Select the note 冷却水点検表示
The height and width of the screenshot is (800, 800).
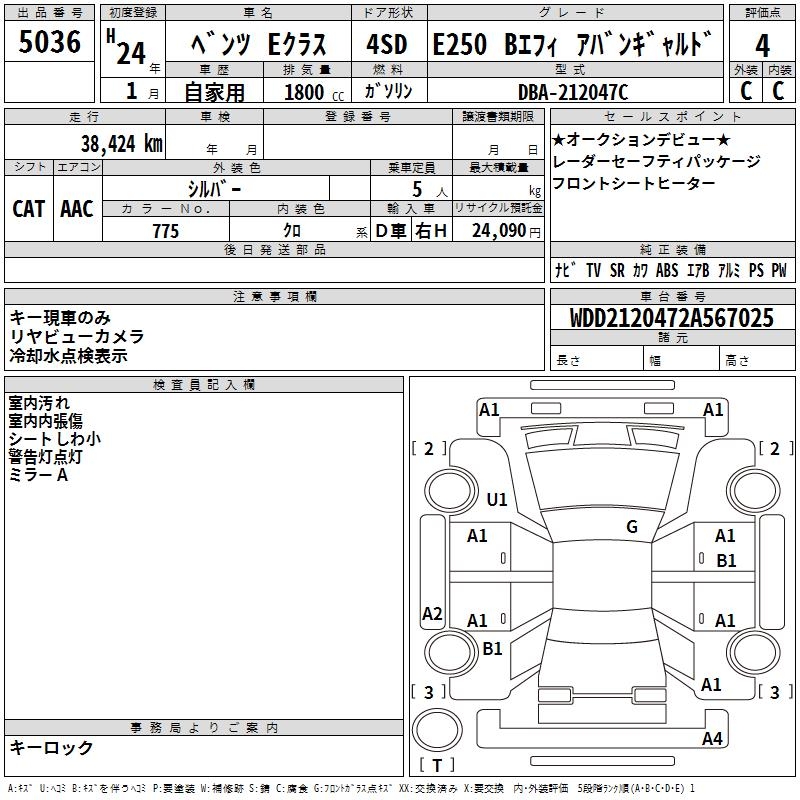pos(68,356)
